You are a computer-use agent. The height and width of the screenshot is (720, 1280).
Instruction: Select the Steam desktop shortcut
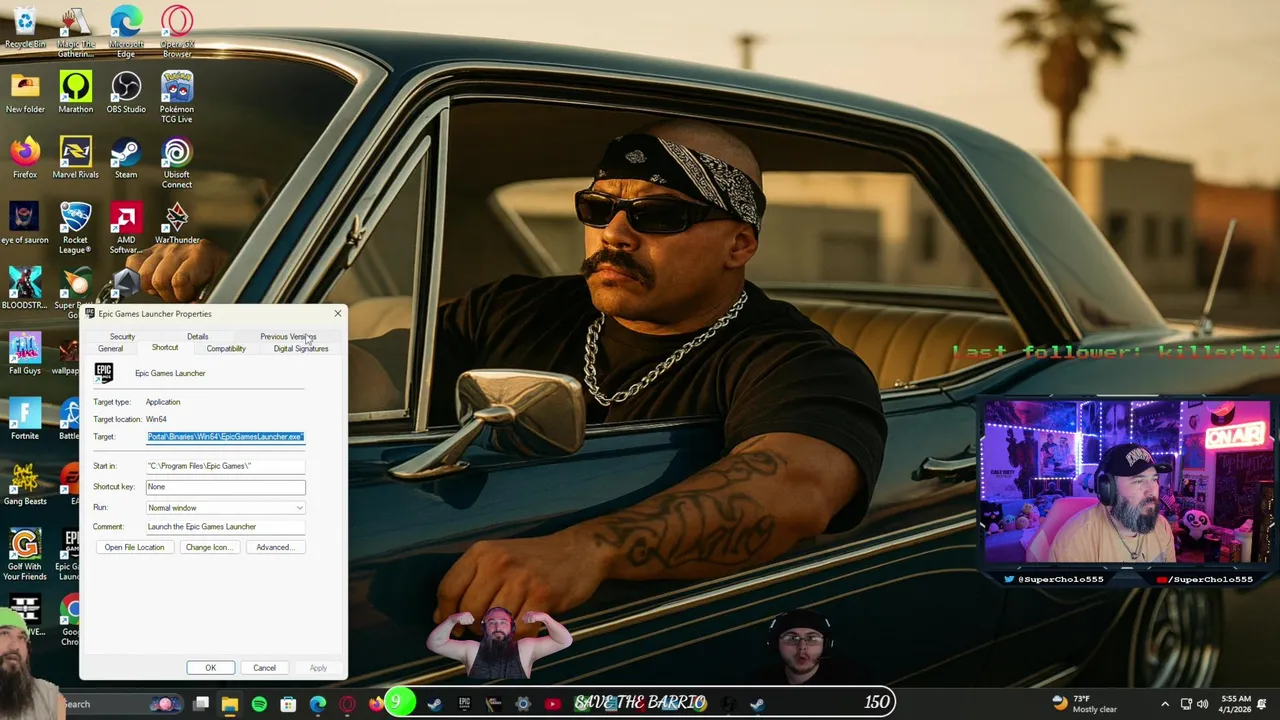click(x=126, y=158)
